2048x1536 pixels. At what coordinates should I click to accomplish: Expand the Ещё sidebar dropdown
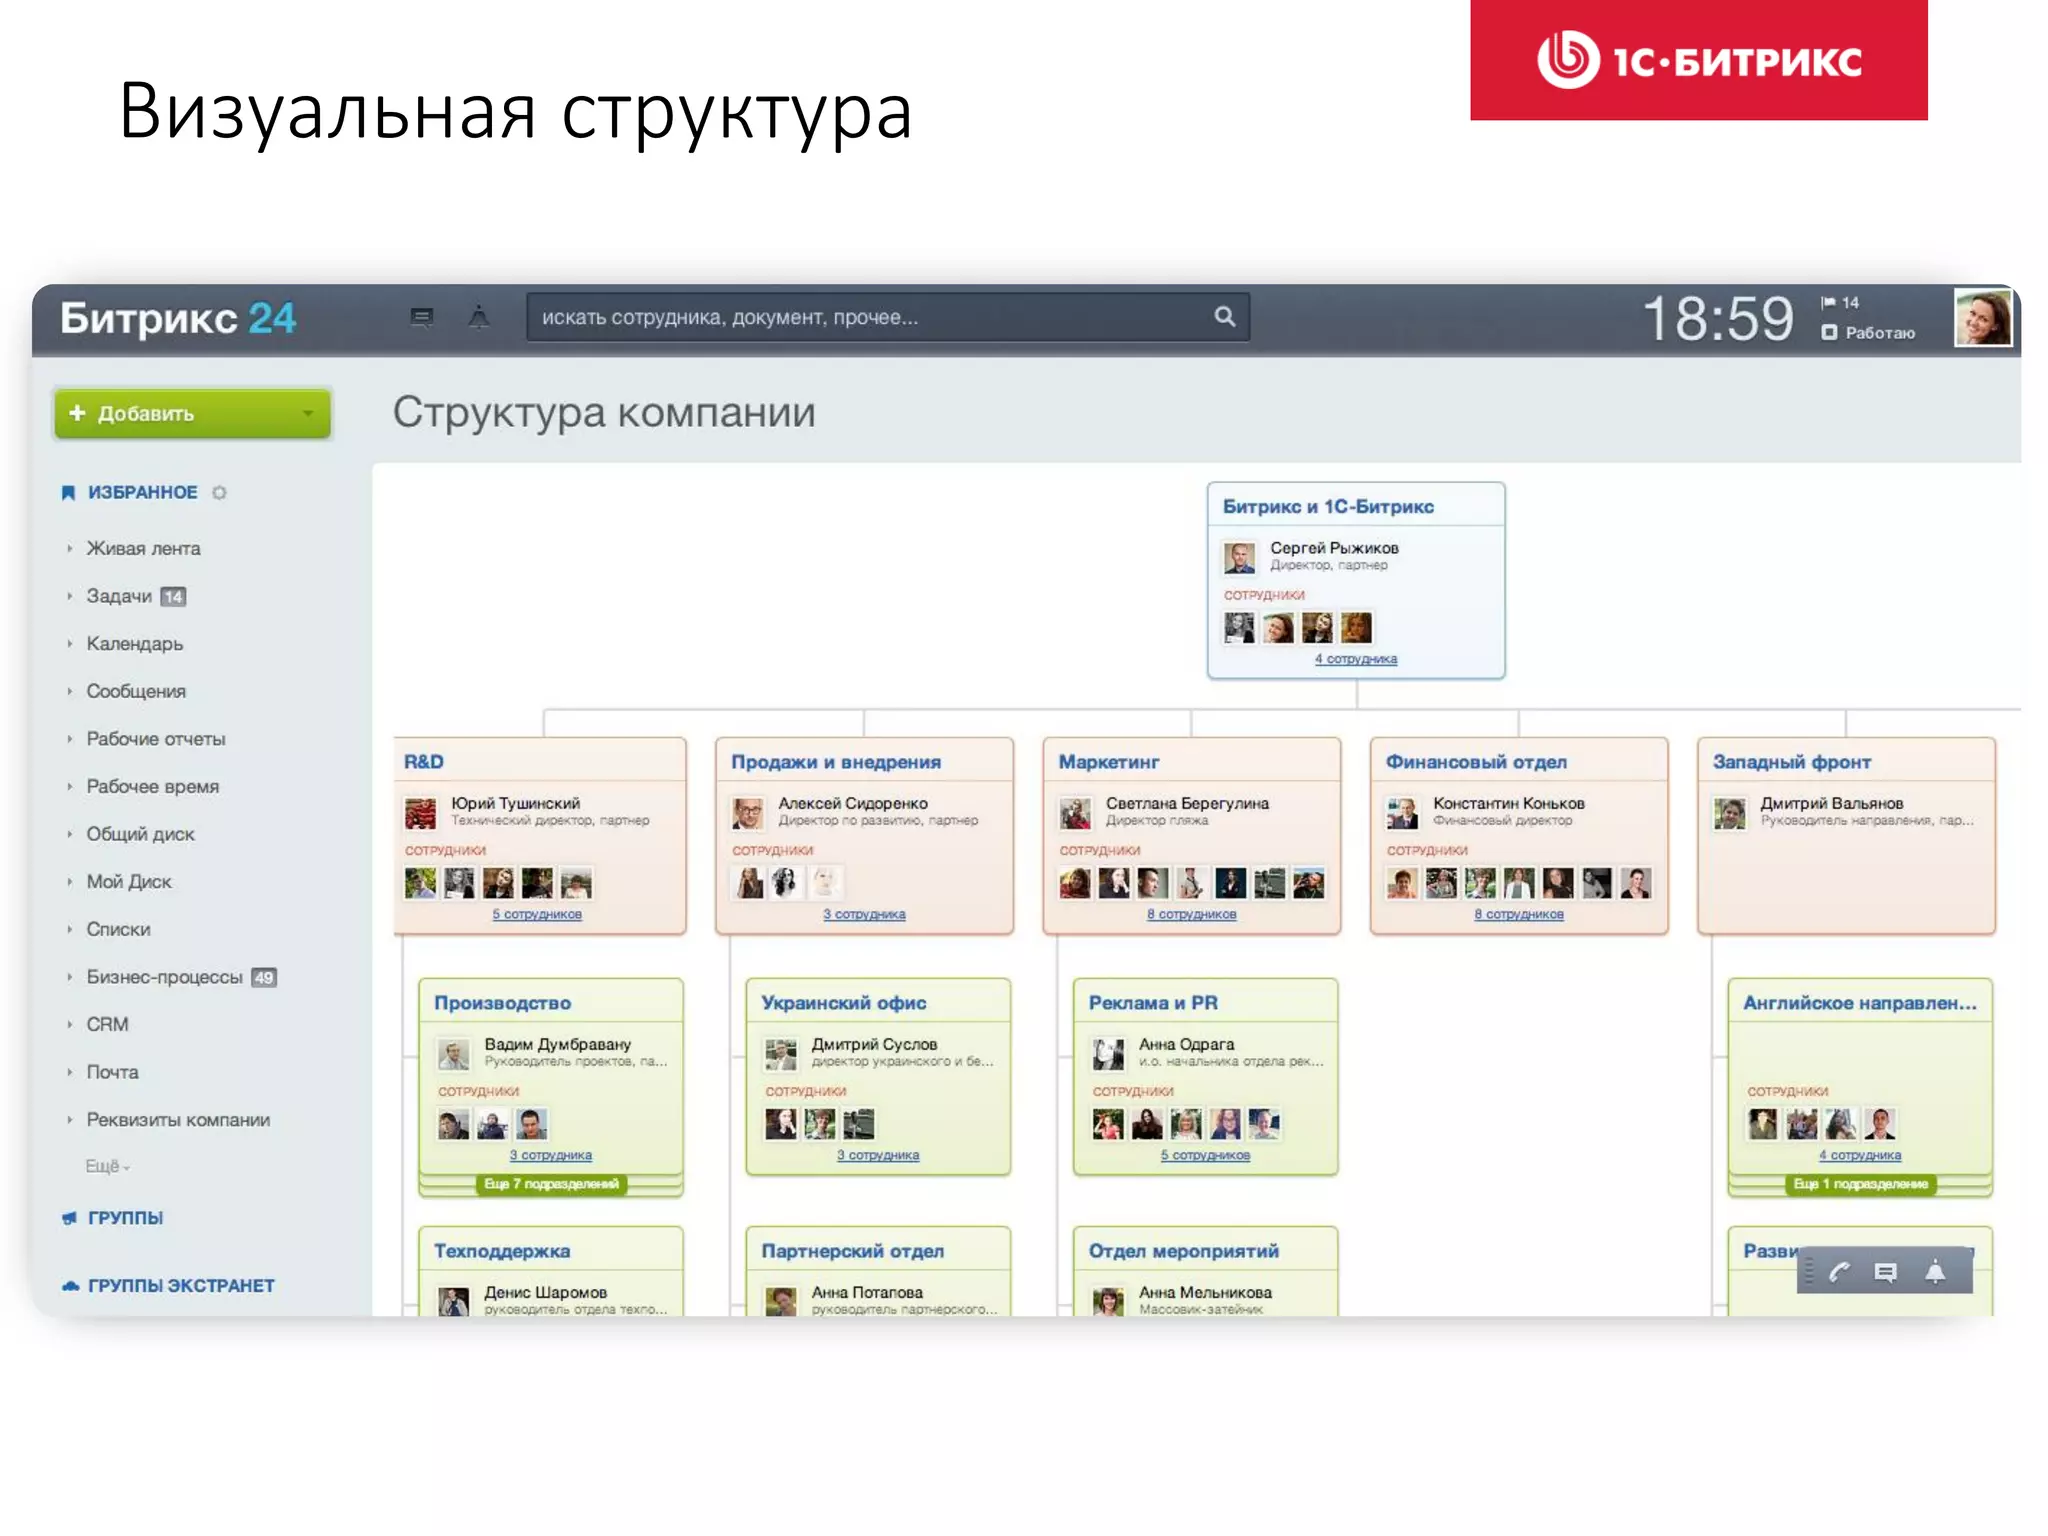pyautogui.click(x=107, y=1167)
